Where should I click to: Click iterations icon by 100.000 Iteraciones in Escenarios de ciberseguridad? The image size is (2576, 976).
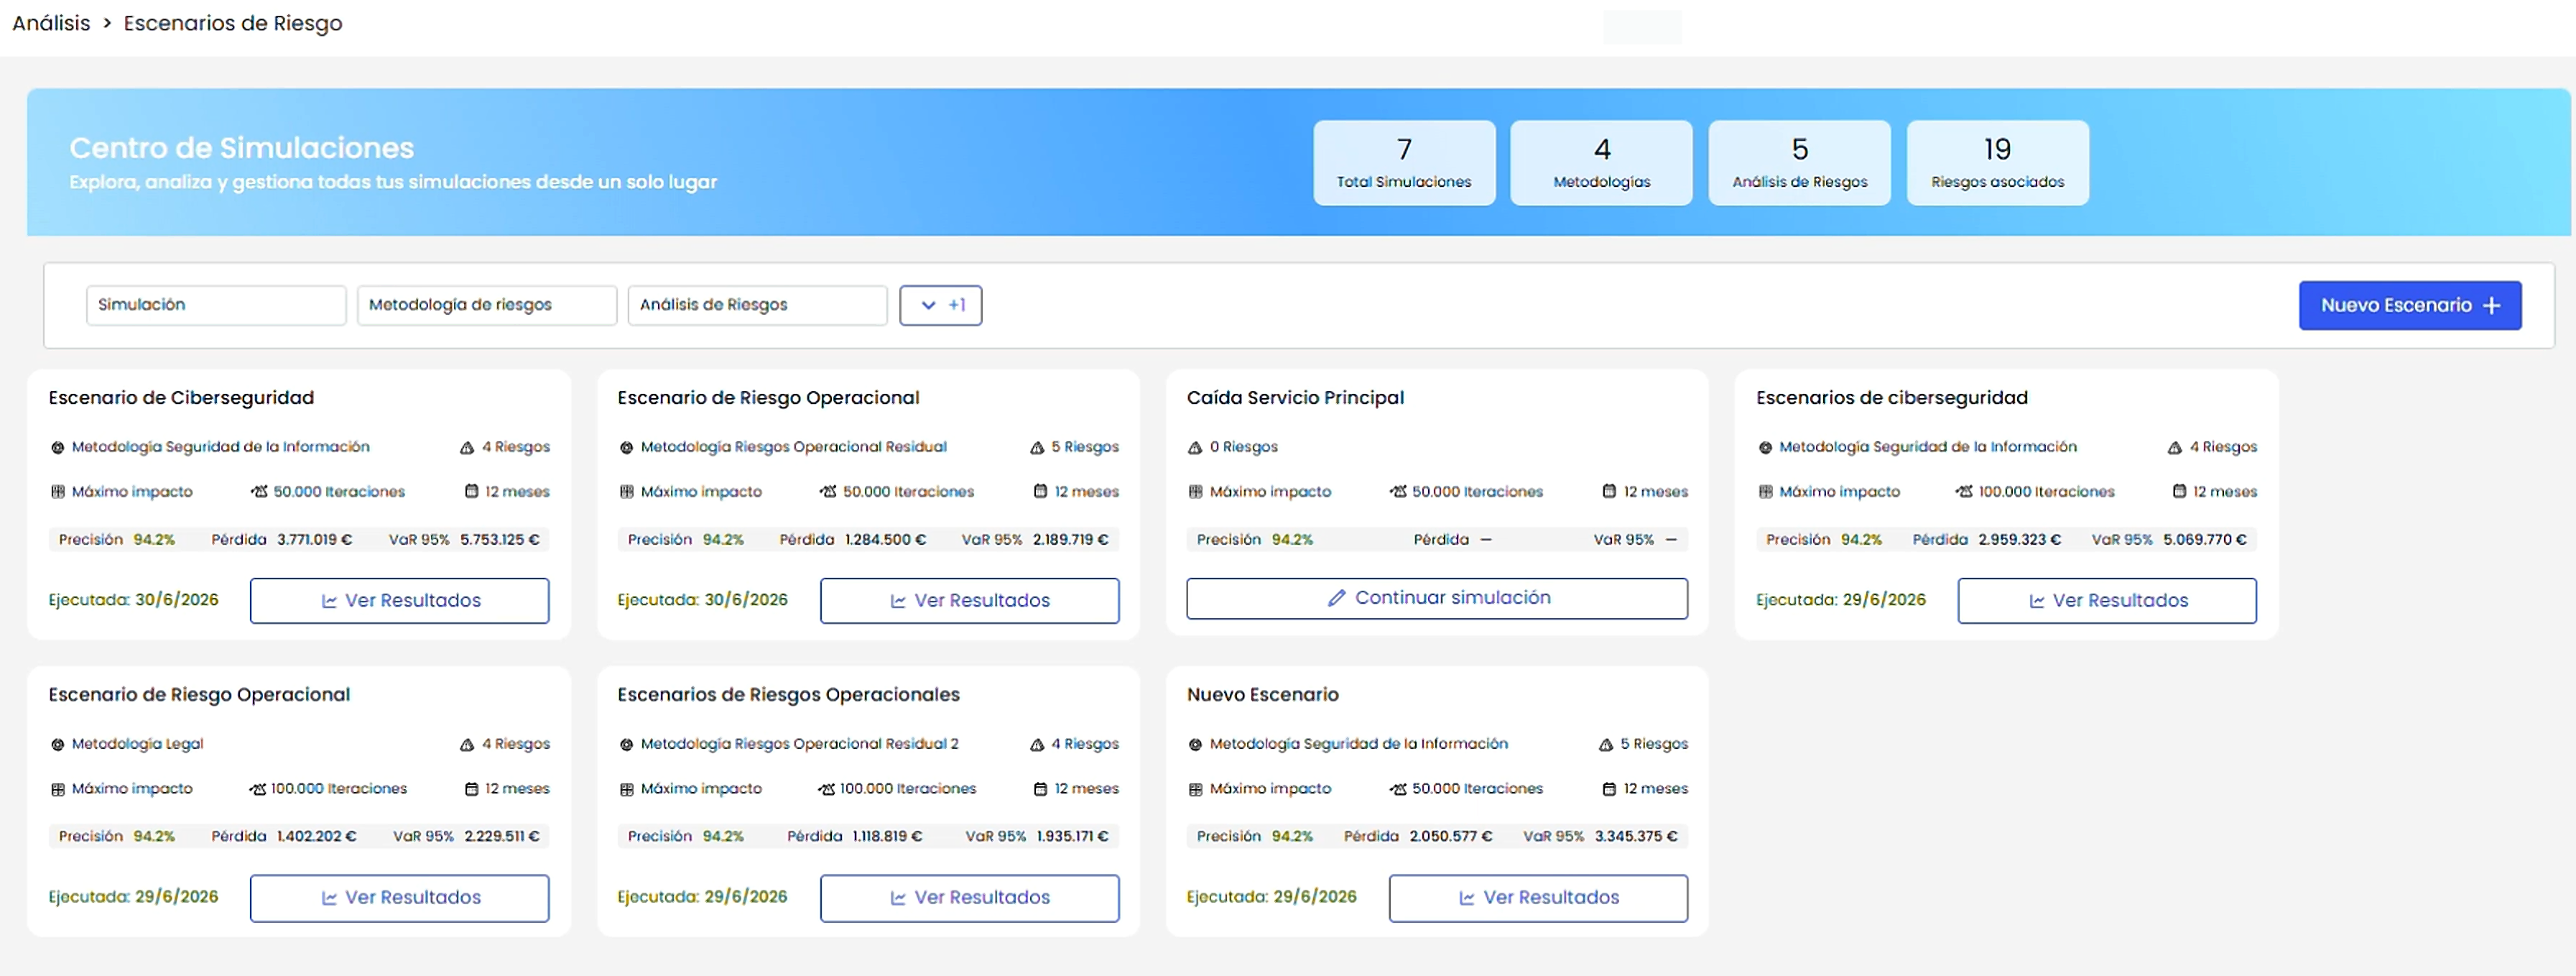(x=1964, y=491)
